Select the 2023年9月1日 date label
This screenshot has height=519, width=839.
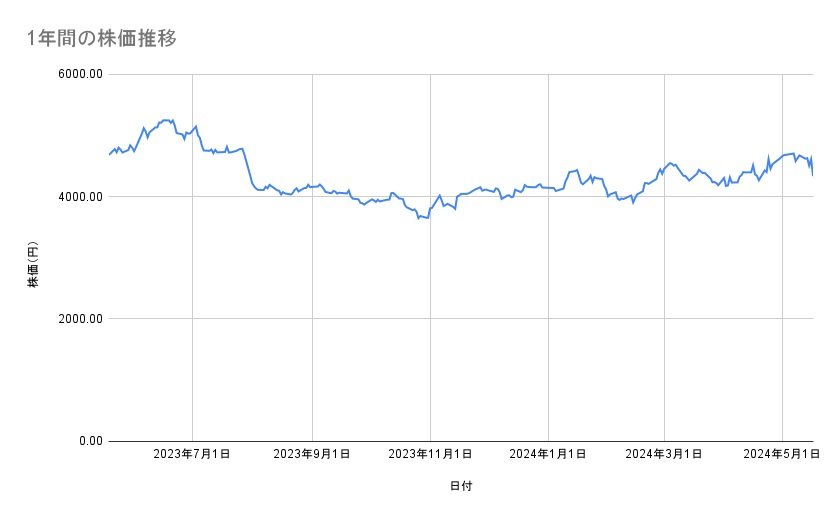[312, 455]
